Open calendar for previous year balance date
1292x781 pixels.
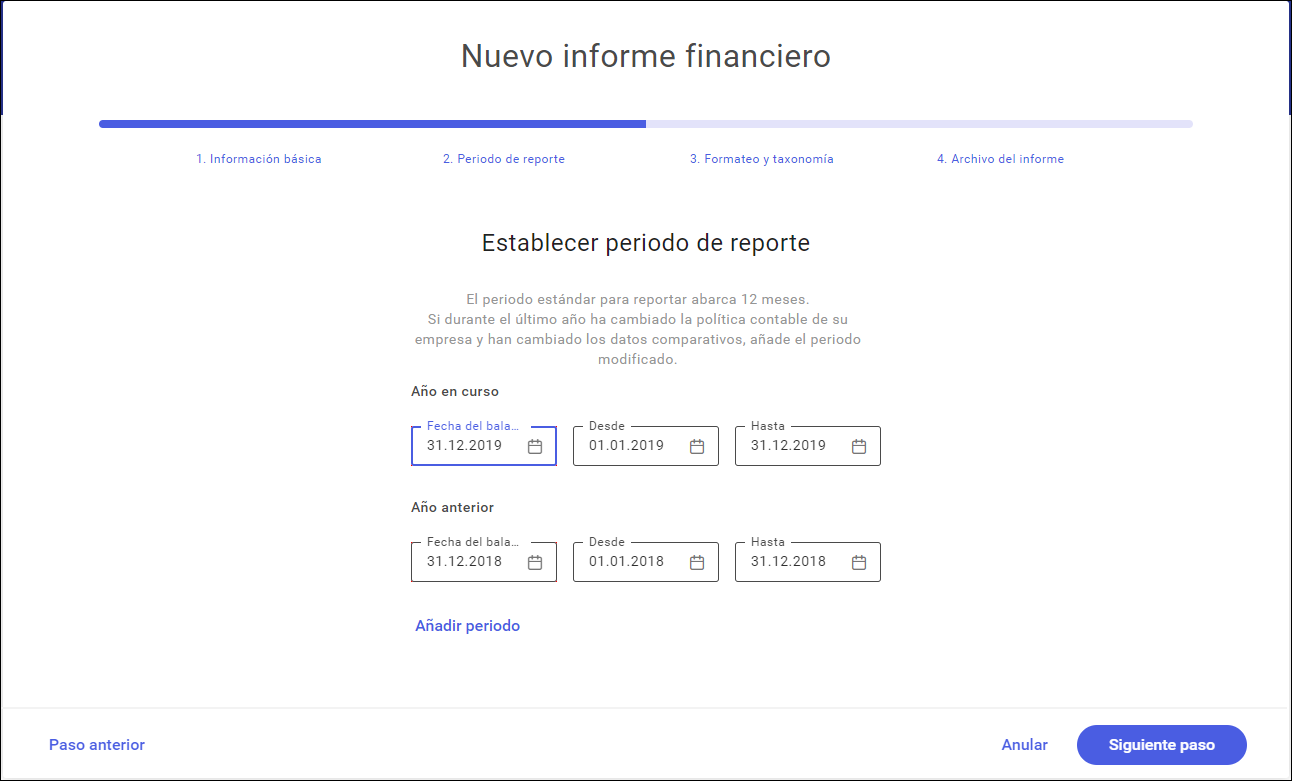pyautogui.click(x=535, y=562)
